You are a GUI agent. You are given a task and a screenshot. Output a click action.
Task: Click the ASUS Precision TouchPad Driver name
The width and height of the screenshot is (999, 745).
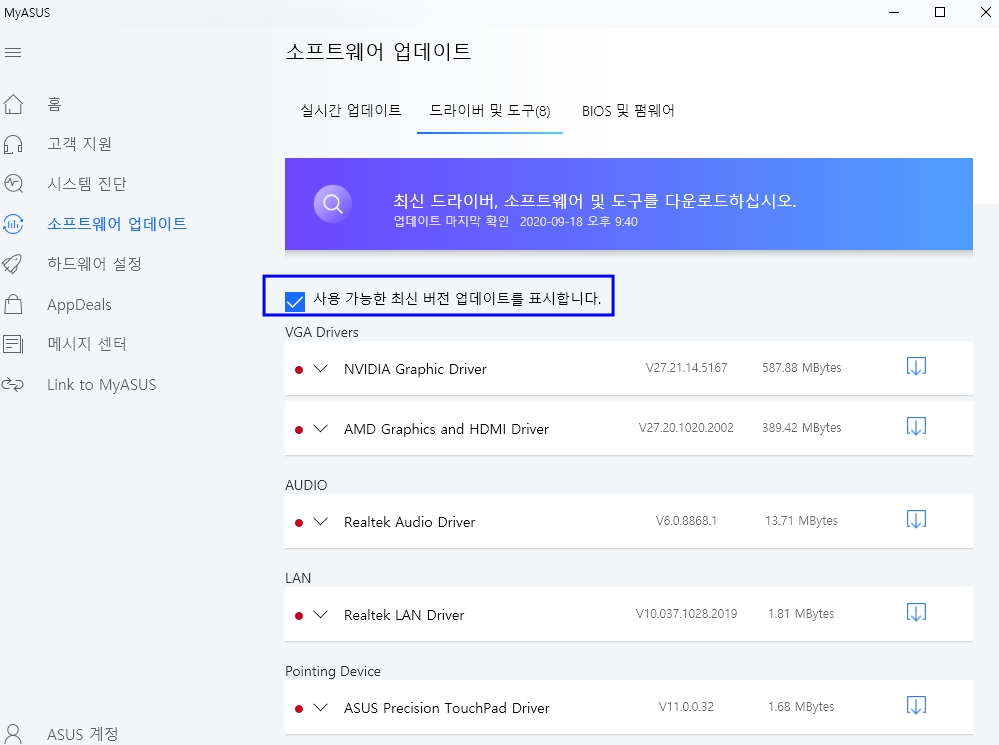(x=446, y=708)
